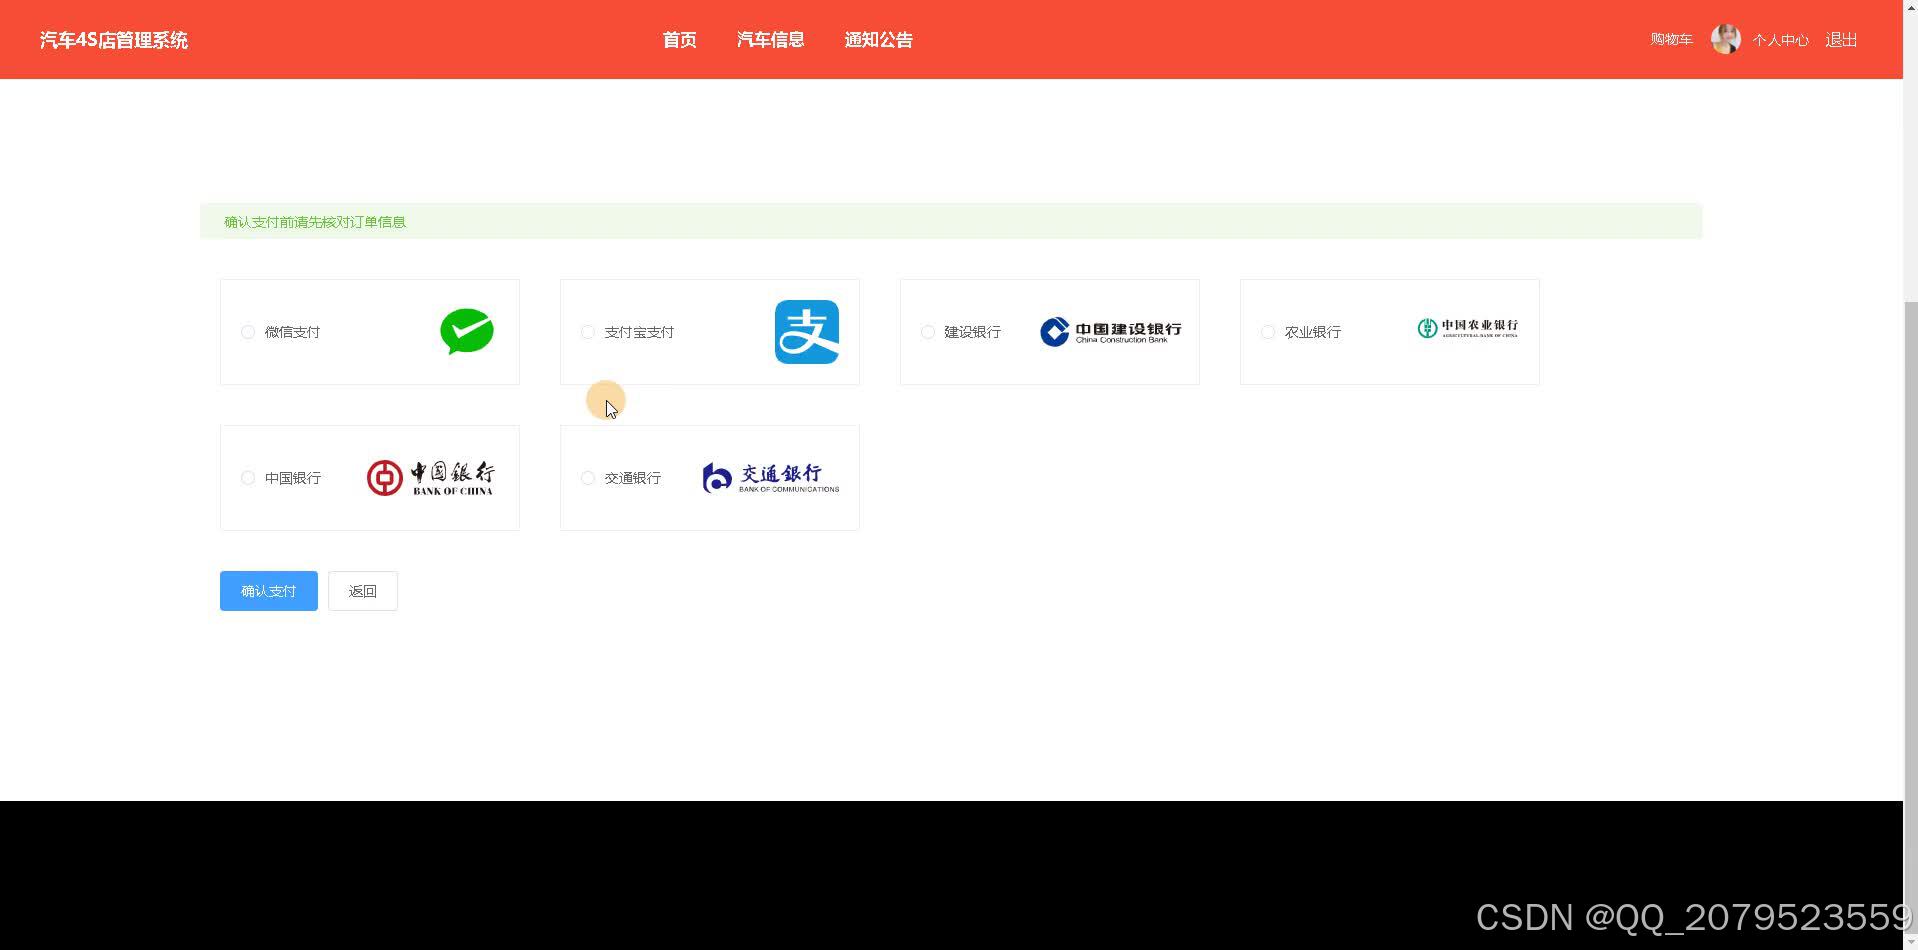Select the 交通银行 radio button

coord(587,478)
